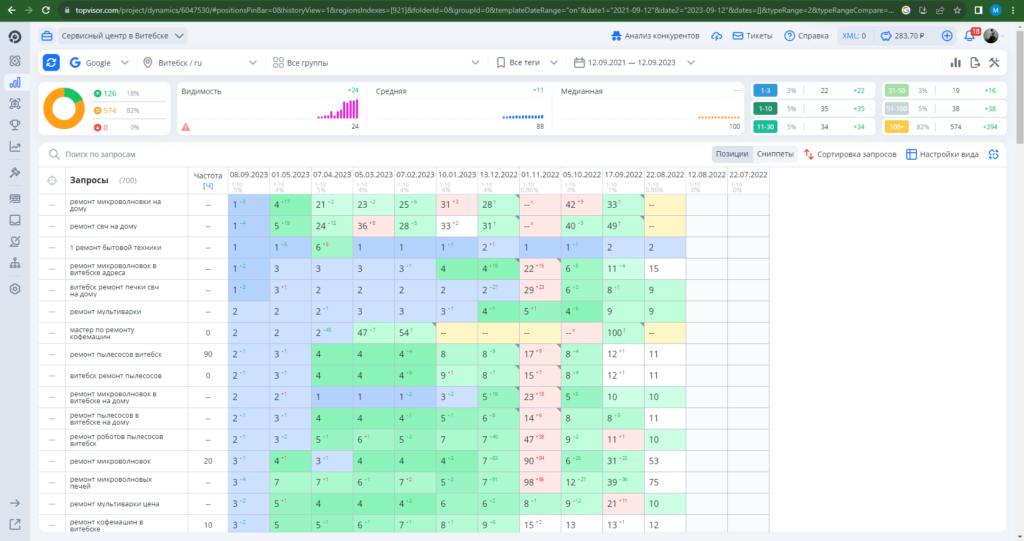Open the chart view icon in toolbar
This screenshot has height=541, width=1024.
(955, 63)
